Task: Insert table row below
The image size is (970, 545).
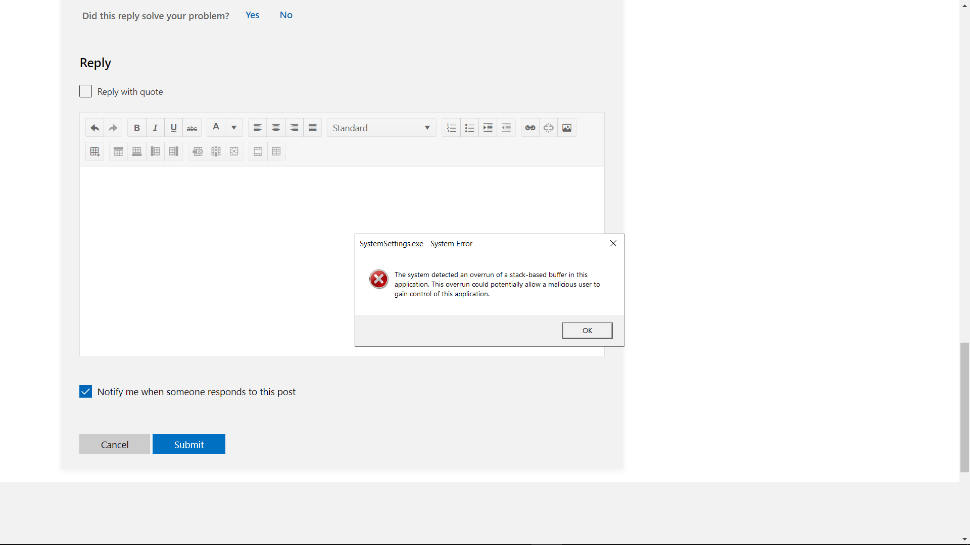Action: click(137, 152)
